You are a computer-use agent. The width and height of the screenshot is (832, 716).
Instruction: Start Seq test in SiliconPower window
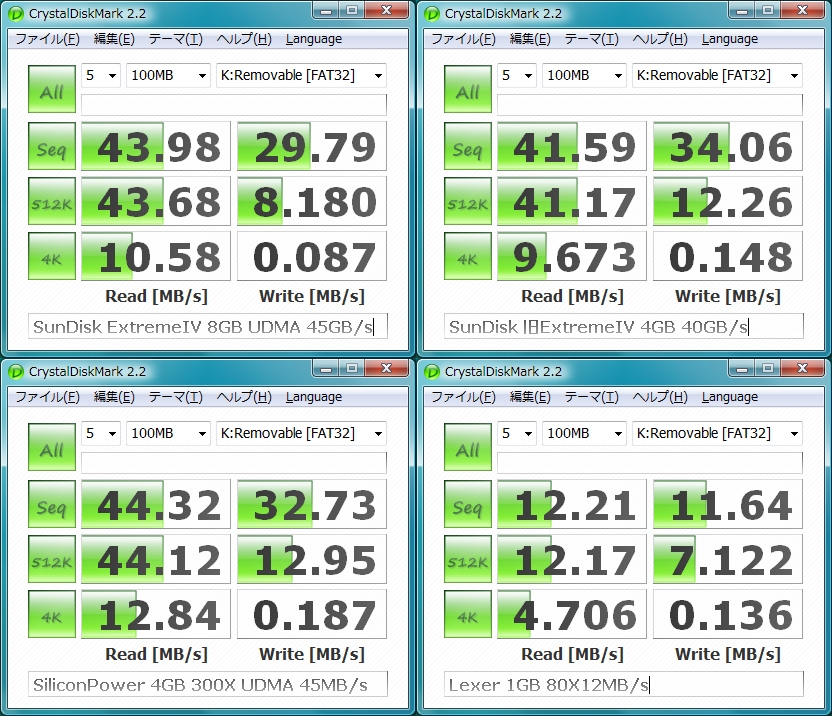pos(51,504)
